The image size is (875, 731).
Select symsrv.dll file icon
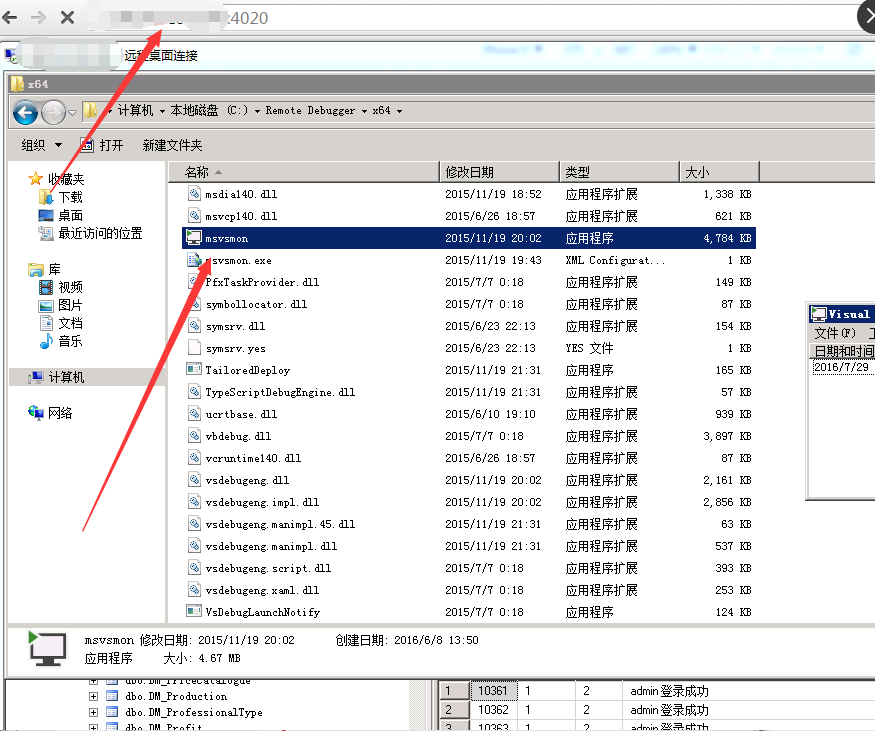coord(194,325)
